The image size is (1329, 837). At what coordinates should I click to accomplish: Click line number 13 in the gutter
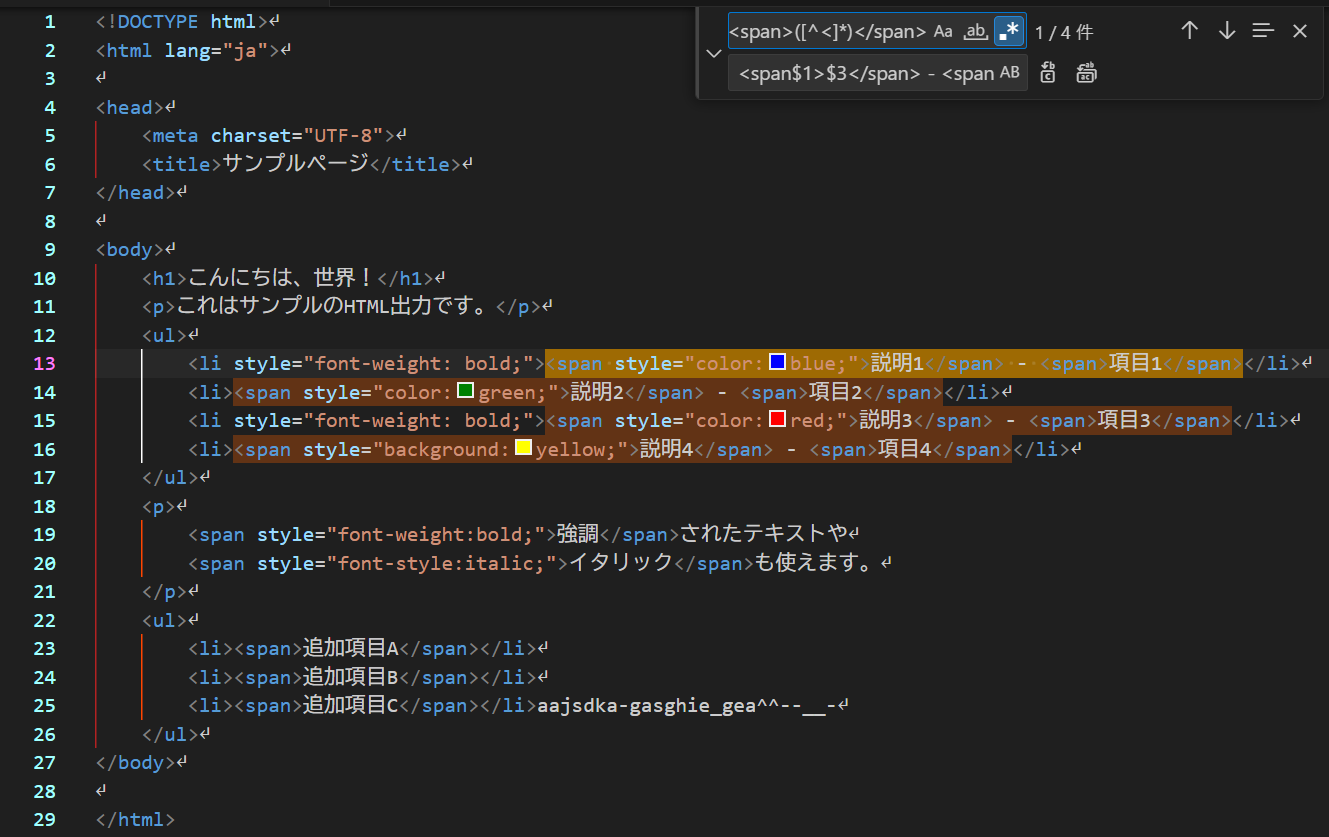(45, 363)
